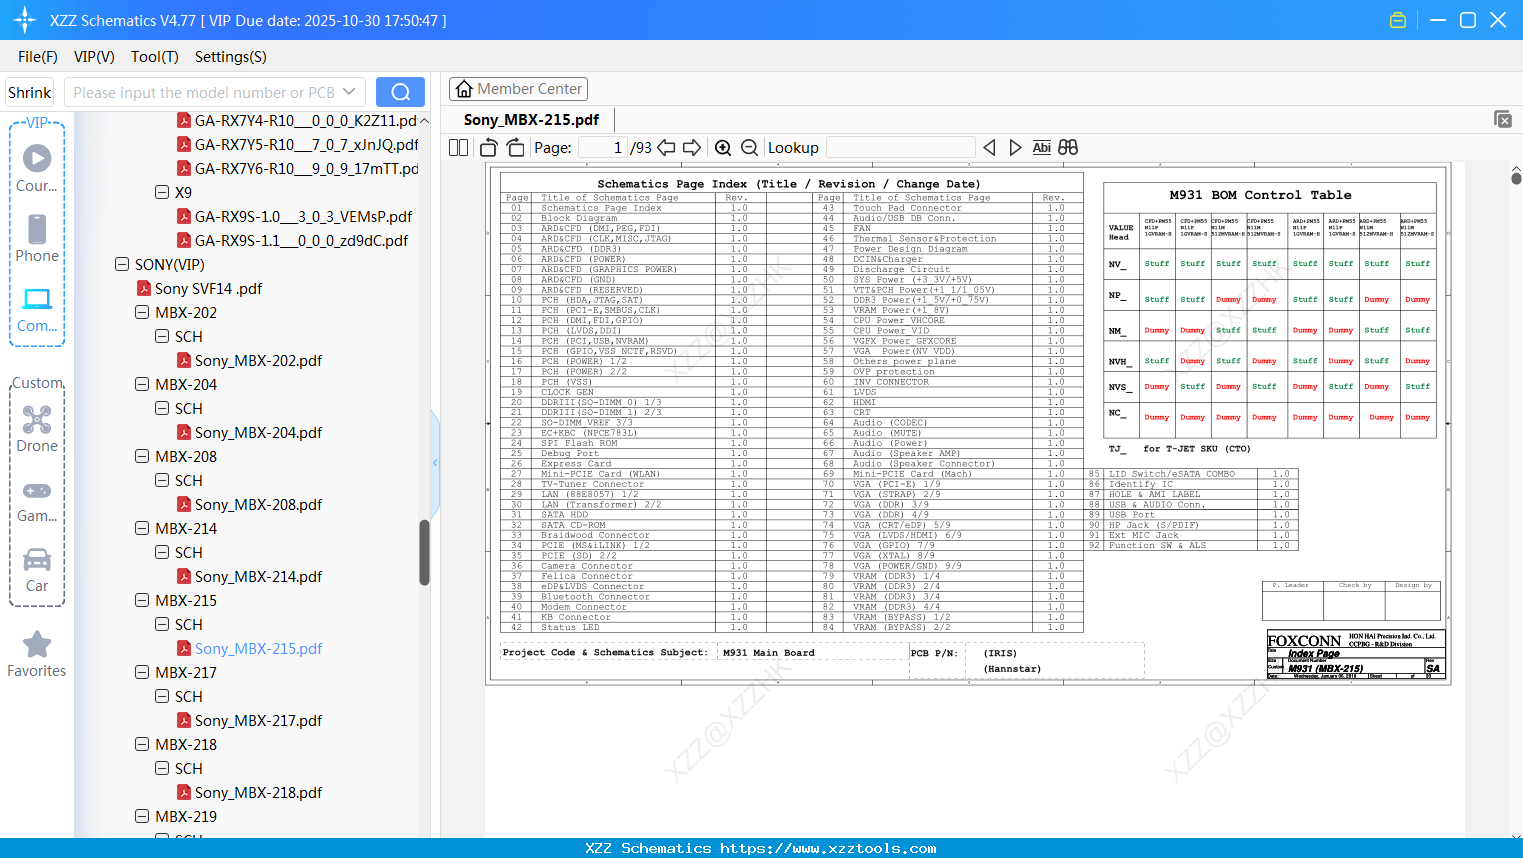Collapse the MBX-202 folder
The height and width of the screenshot is (858, 1523).
tap(142, 312)
